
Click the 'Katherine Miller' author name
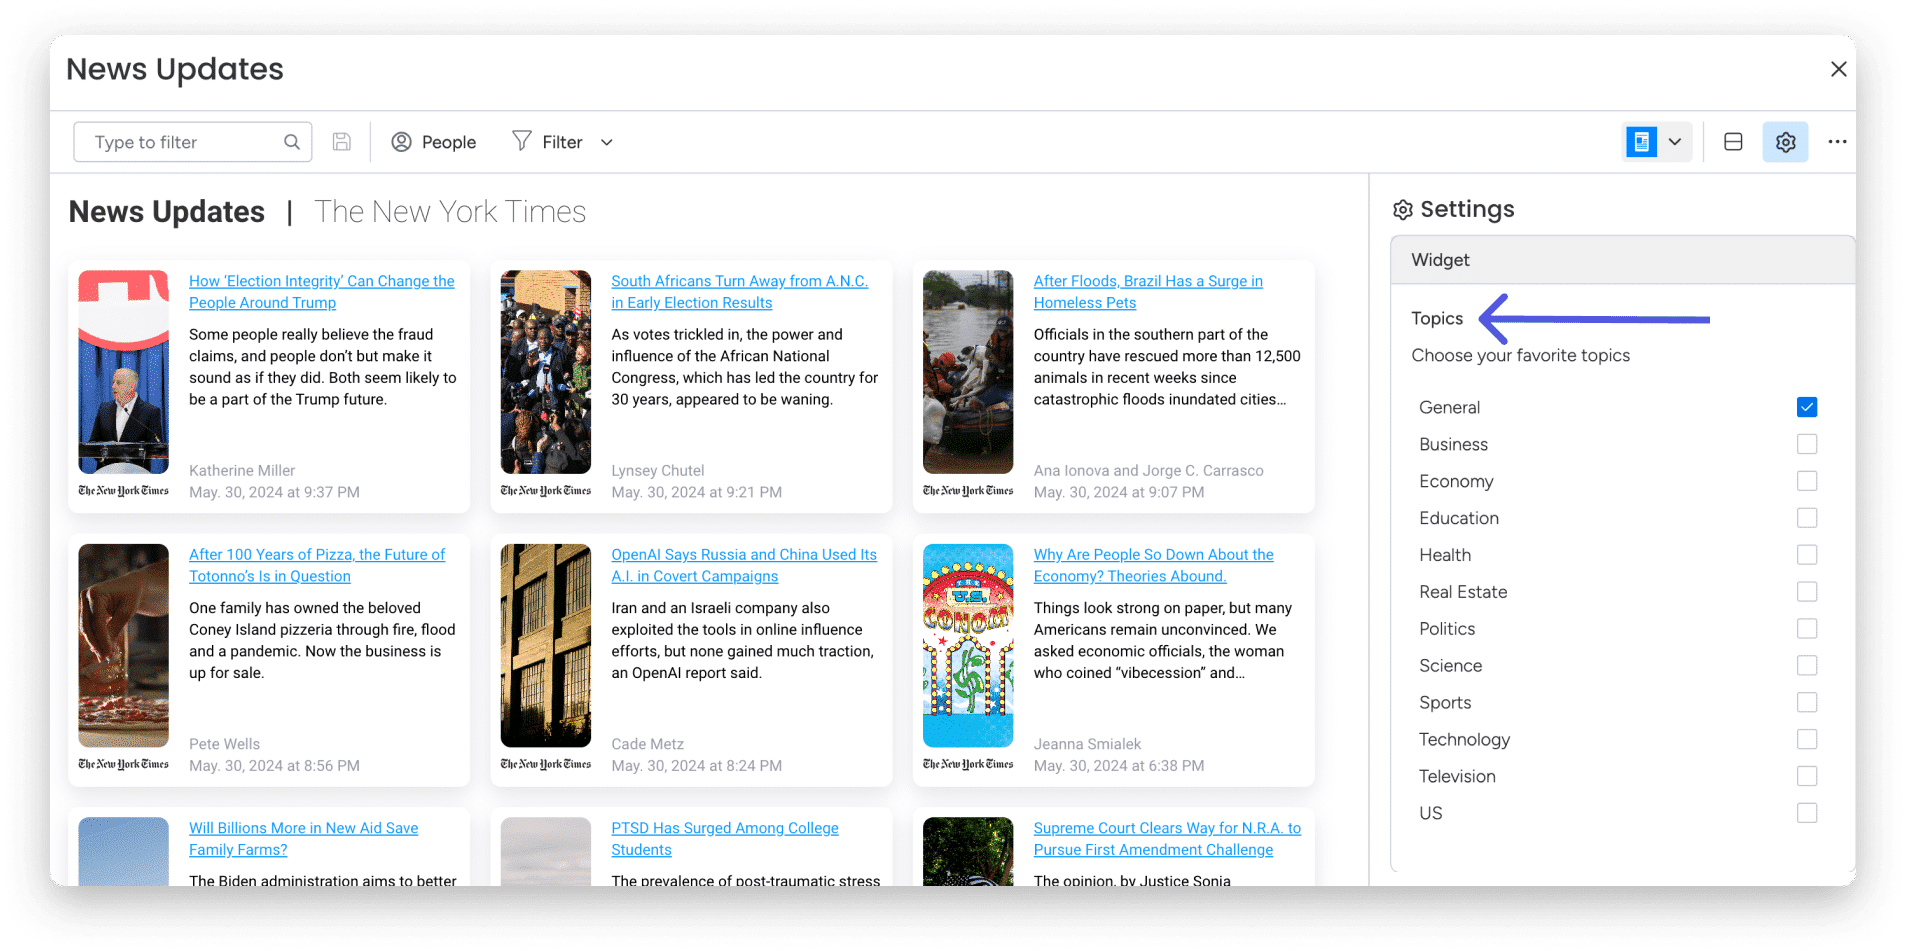coord(242,471)
